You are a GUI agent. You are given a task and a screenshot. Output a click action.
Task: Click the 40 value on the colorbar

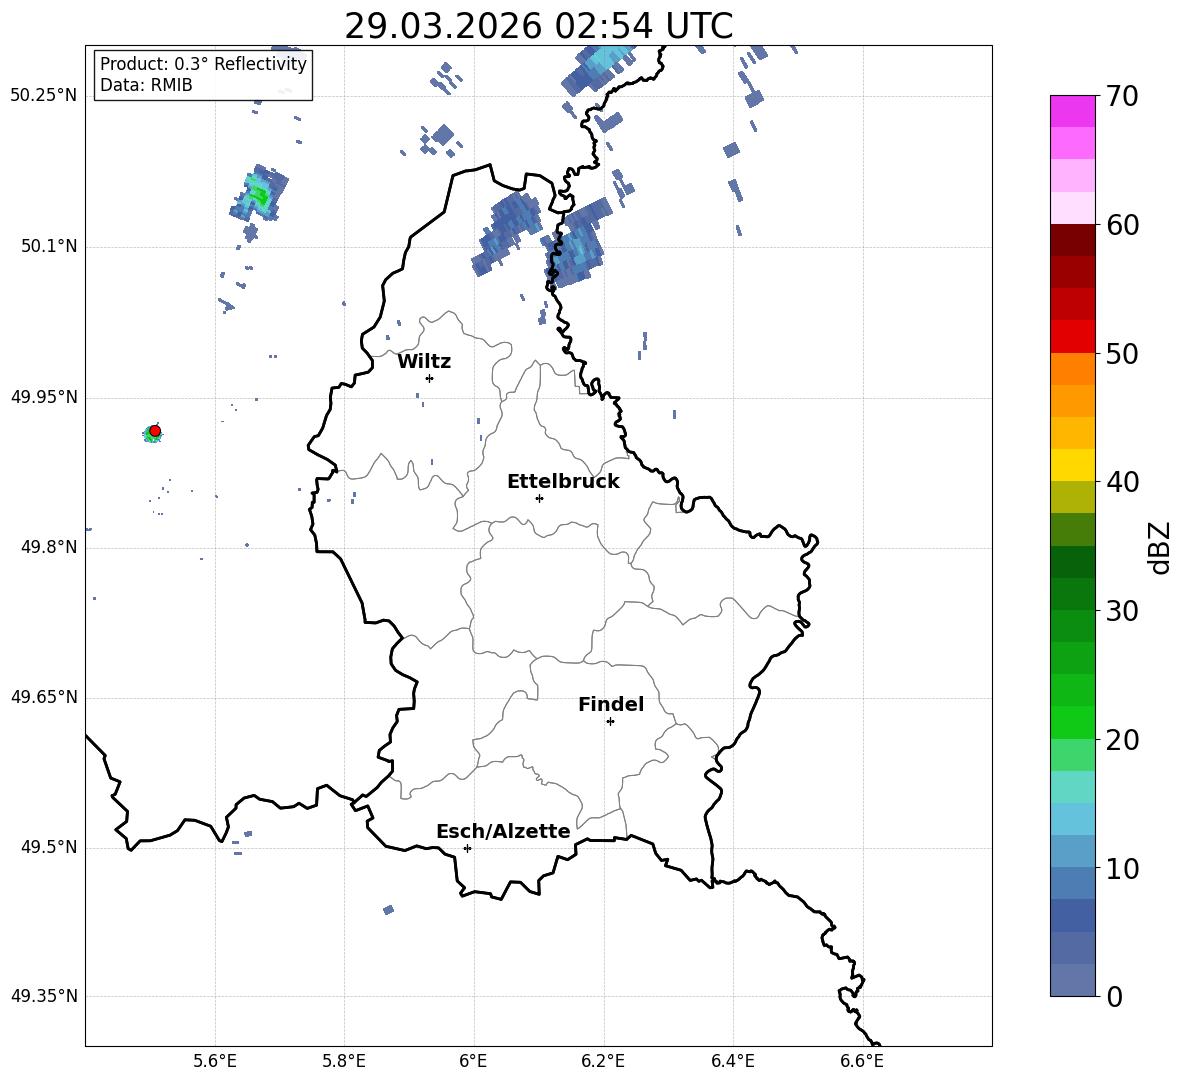(1123, 482)
